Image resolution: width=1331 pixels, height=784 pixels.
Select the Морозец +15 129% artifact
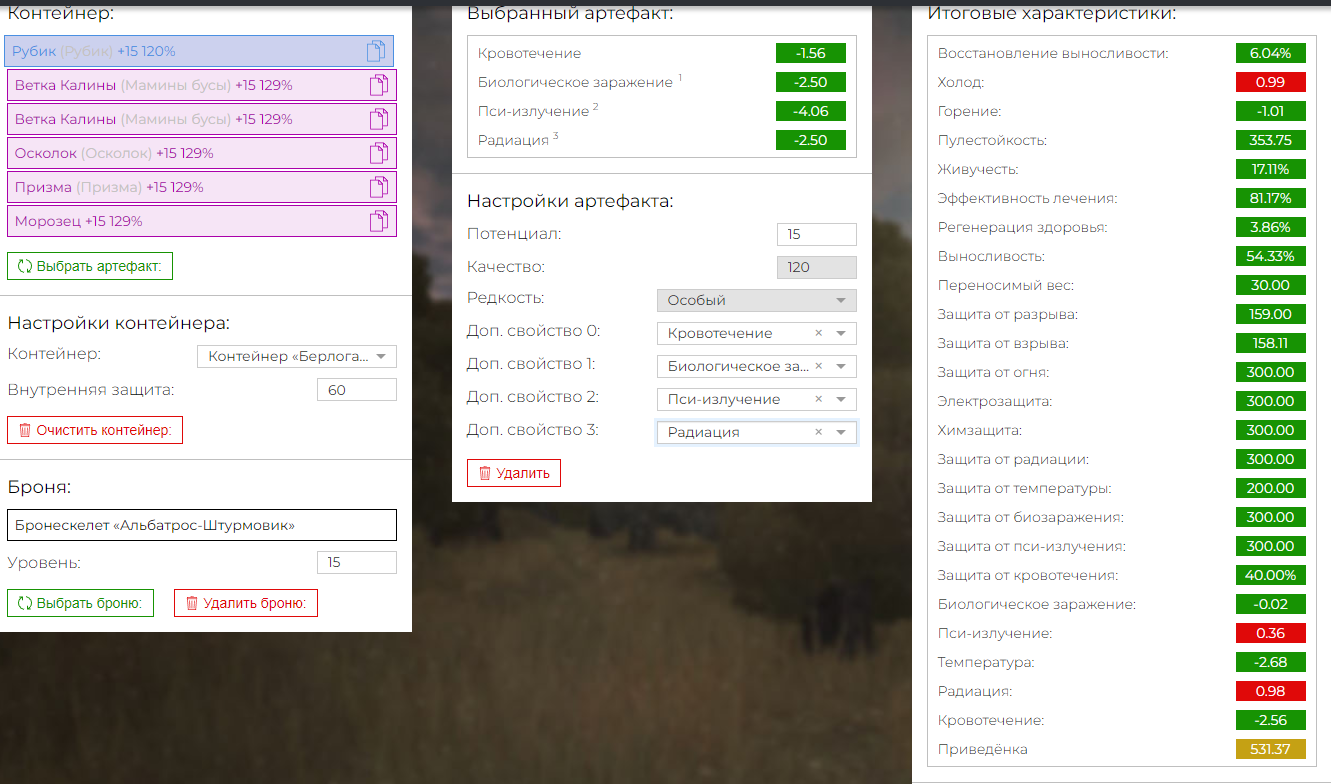(202, 221)
